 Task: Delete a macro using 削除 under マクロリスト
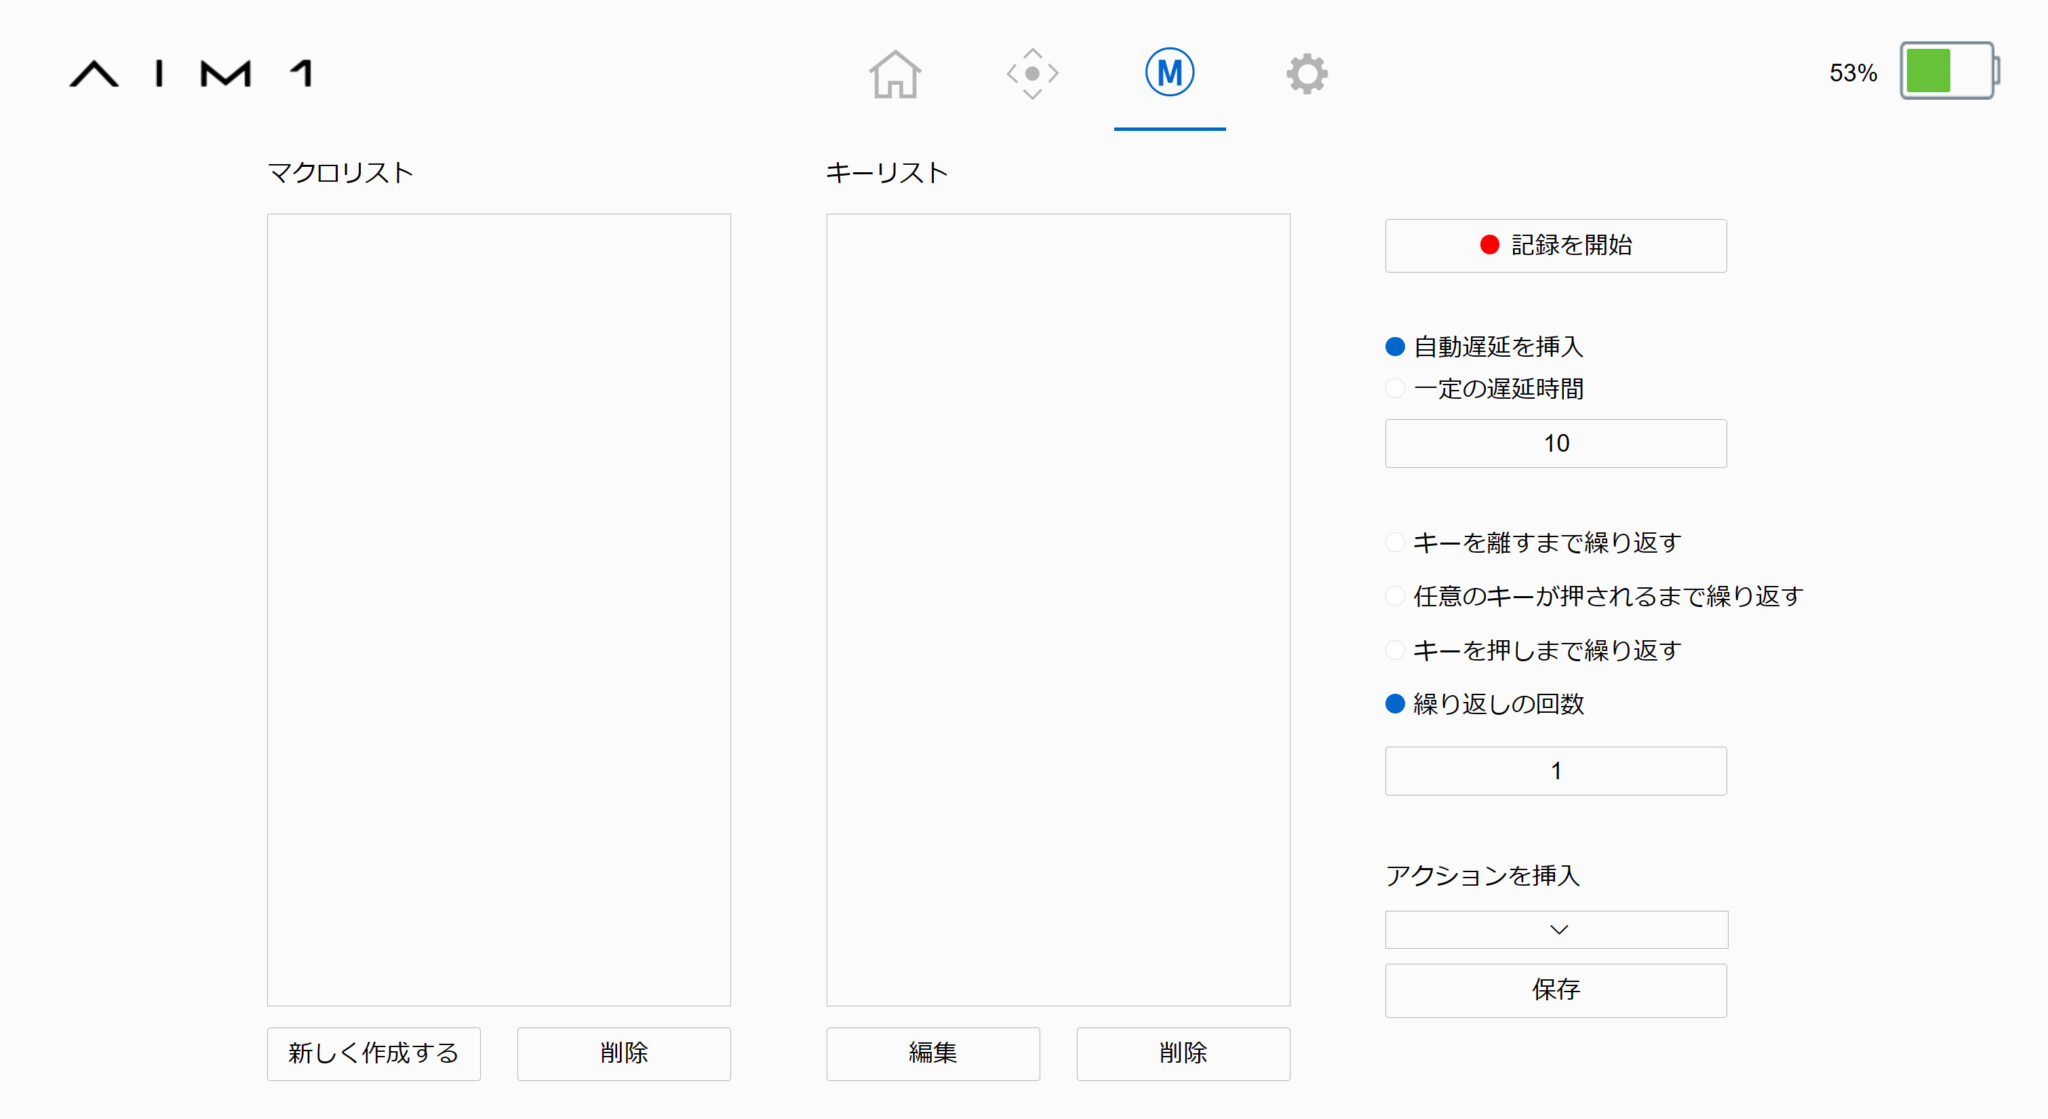(623, 1053)
